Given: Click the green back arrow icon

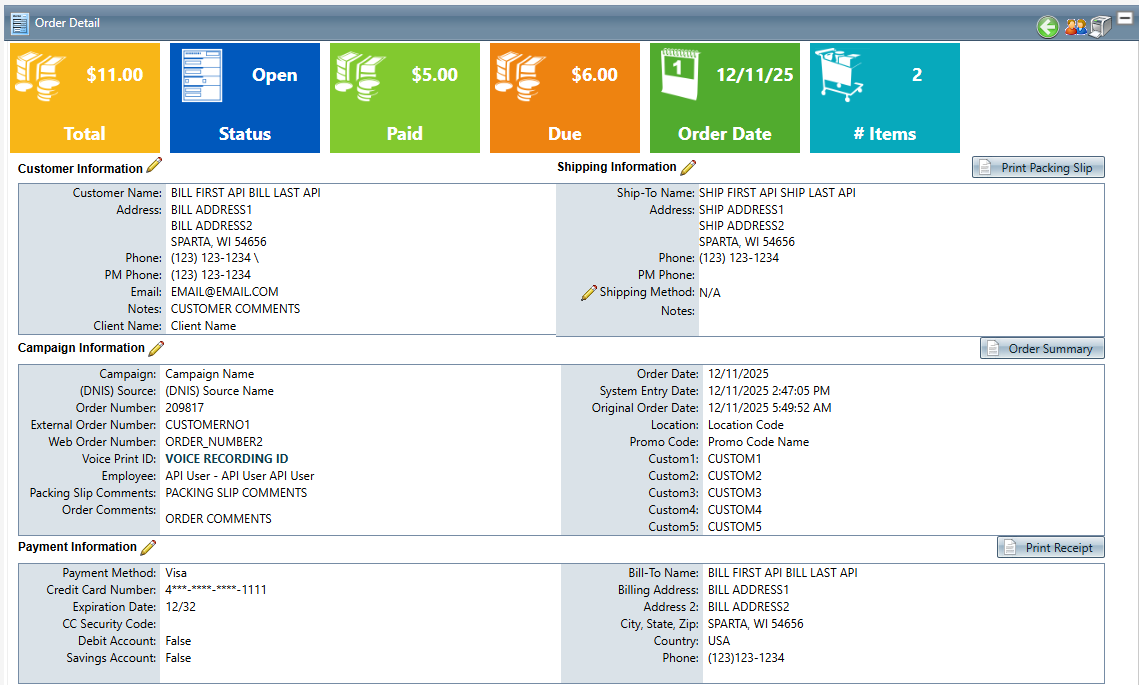Looking at the screenshot, I should [1047, 27].
